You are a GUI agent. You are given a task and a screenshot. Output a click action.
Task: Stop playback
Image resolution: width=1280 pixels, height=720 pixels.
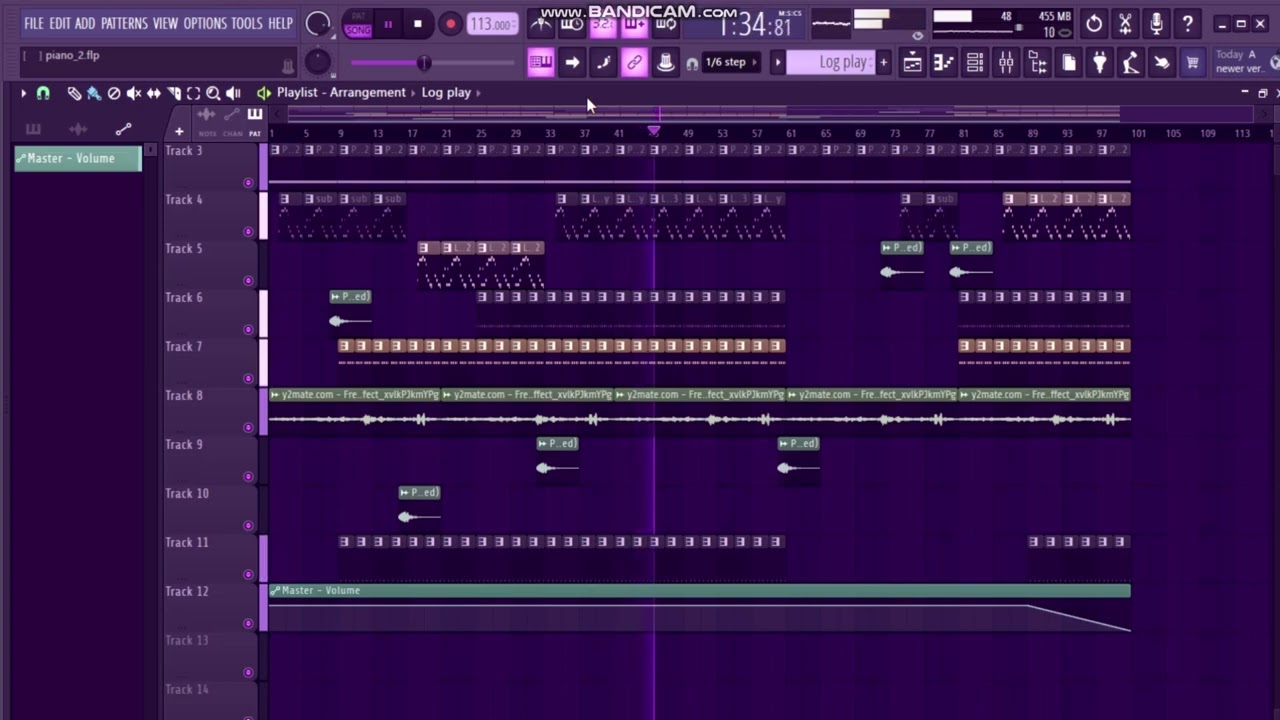(x=418, y=24)
